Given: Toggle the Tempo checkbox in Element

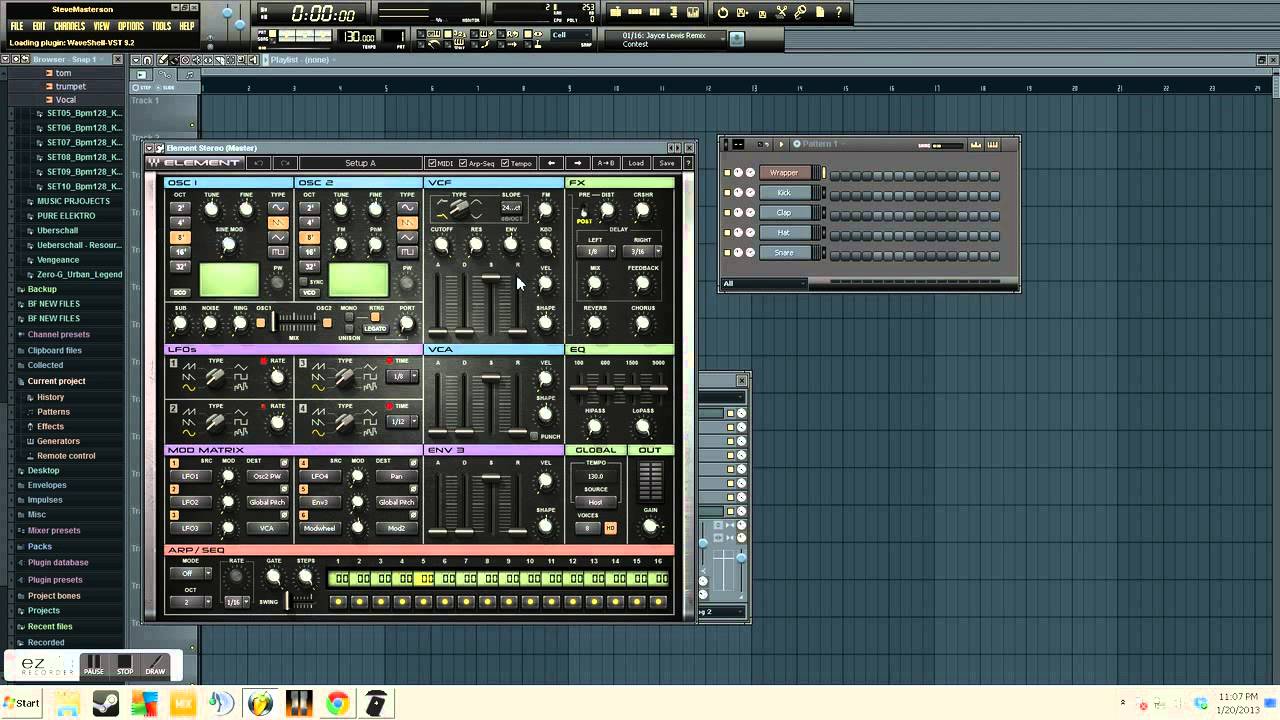Looking at the screenshot, I should pyautogui.click(x=505, y=163).
